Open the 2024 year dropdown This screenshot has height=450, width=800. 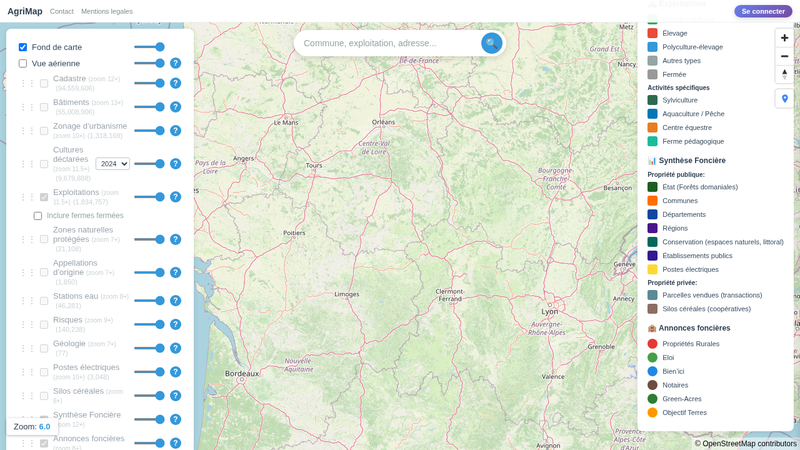[x=112, y=164]
